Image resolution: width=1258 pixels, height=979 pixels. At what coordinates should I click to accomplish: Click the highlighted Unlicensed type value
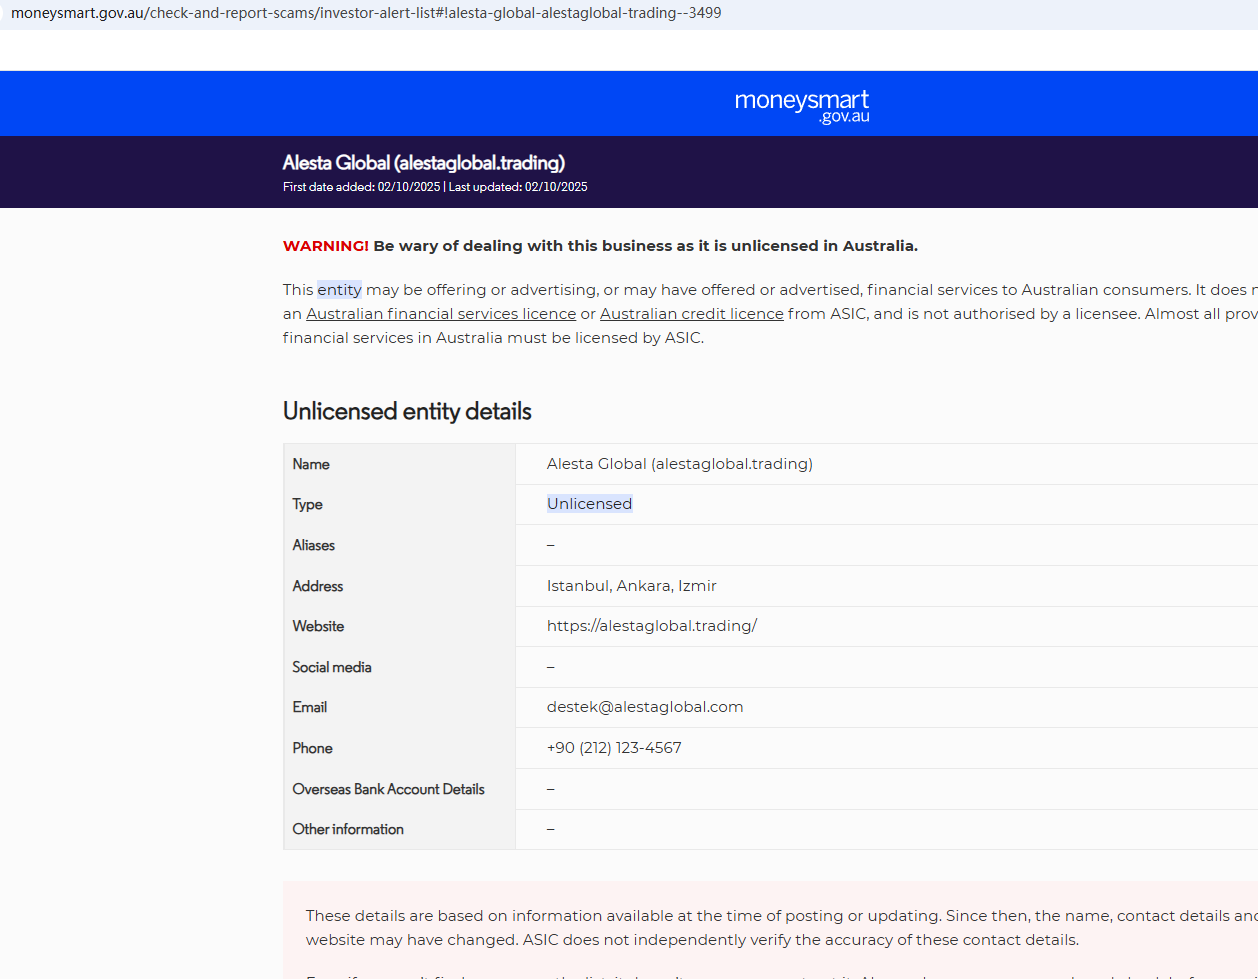point(589,504)
